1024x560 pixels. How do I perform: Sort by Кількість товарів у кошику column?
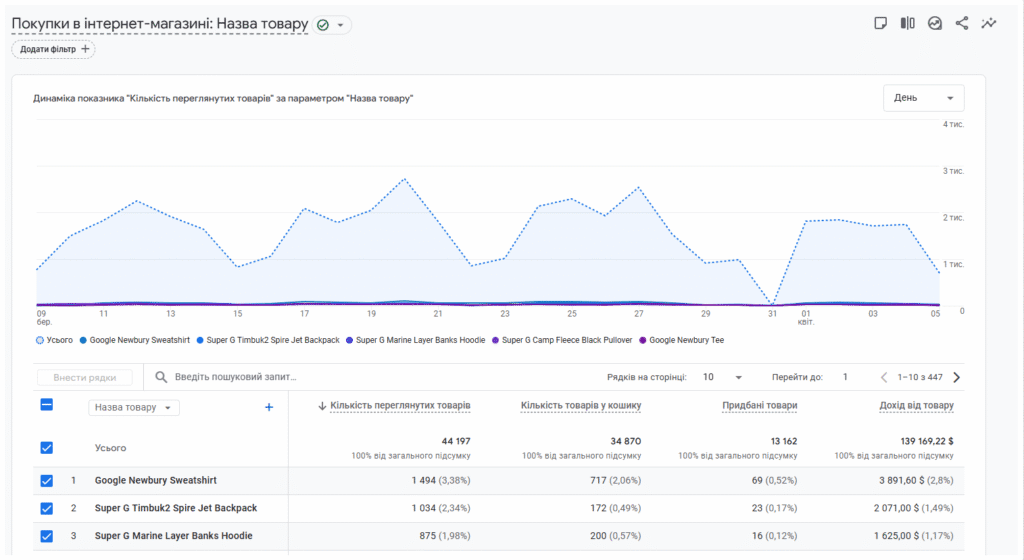tap(581, 405)
